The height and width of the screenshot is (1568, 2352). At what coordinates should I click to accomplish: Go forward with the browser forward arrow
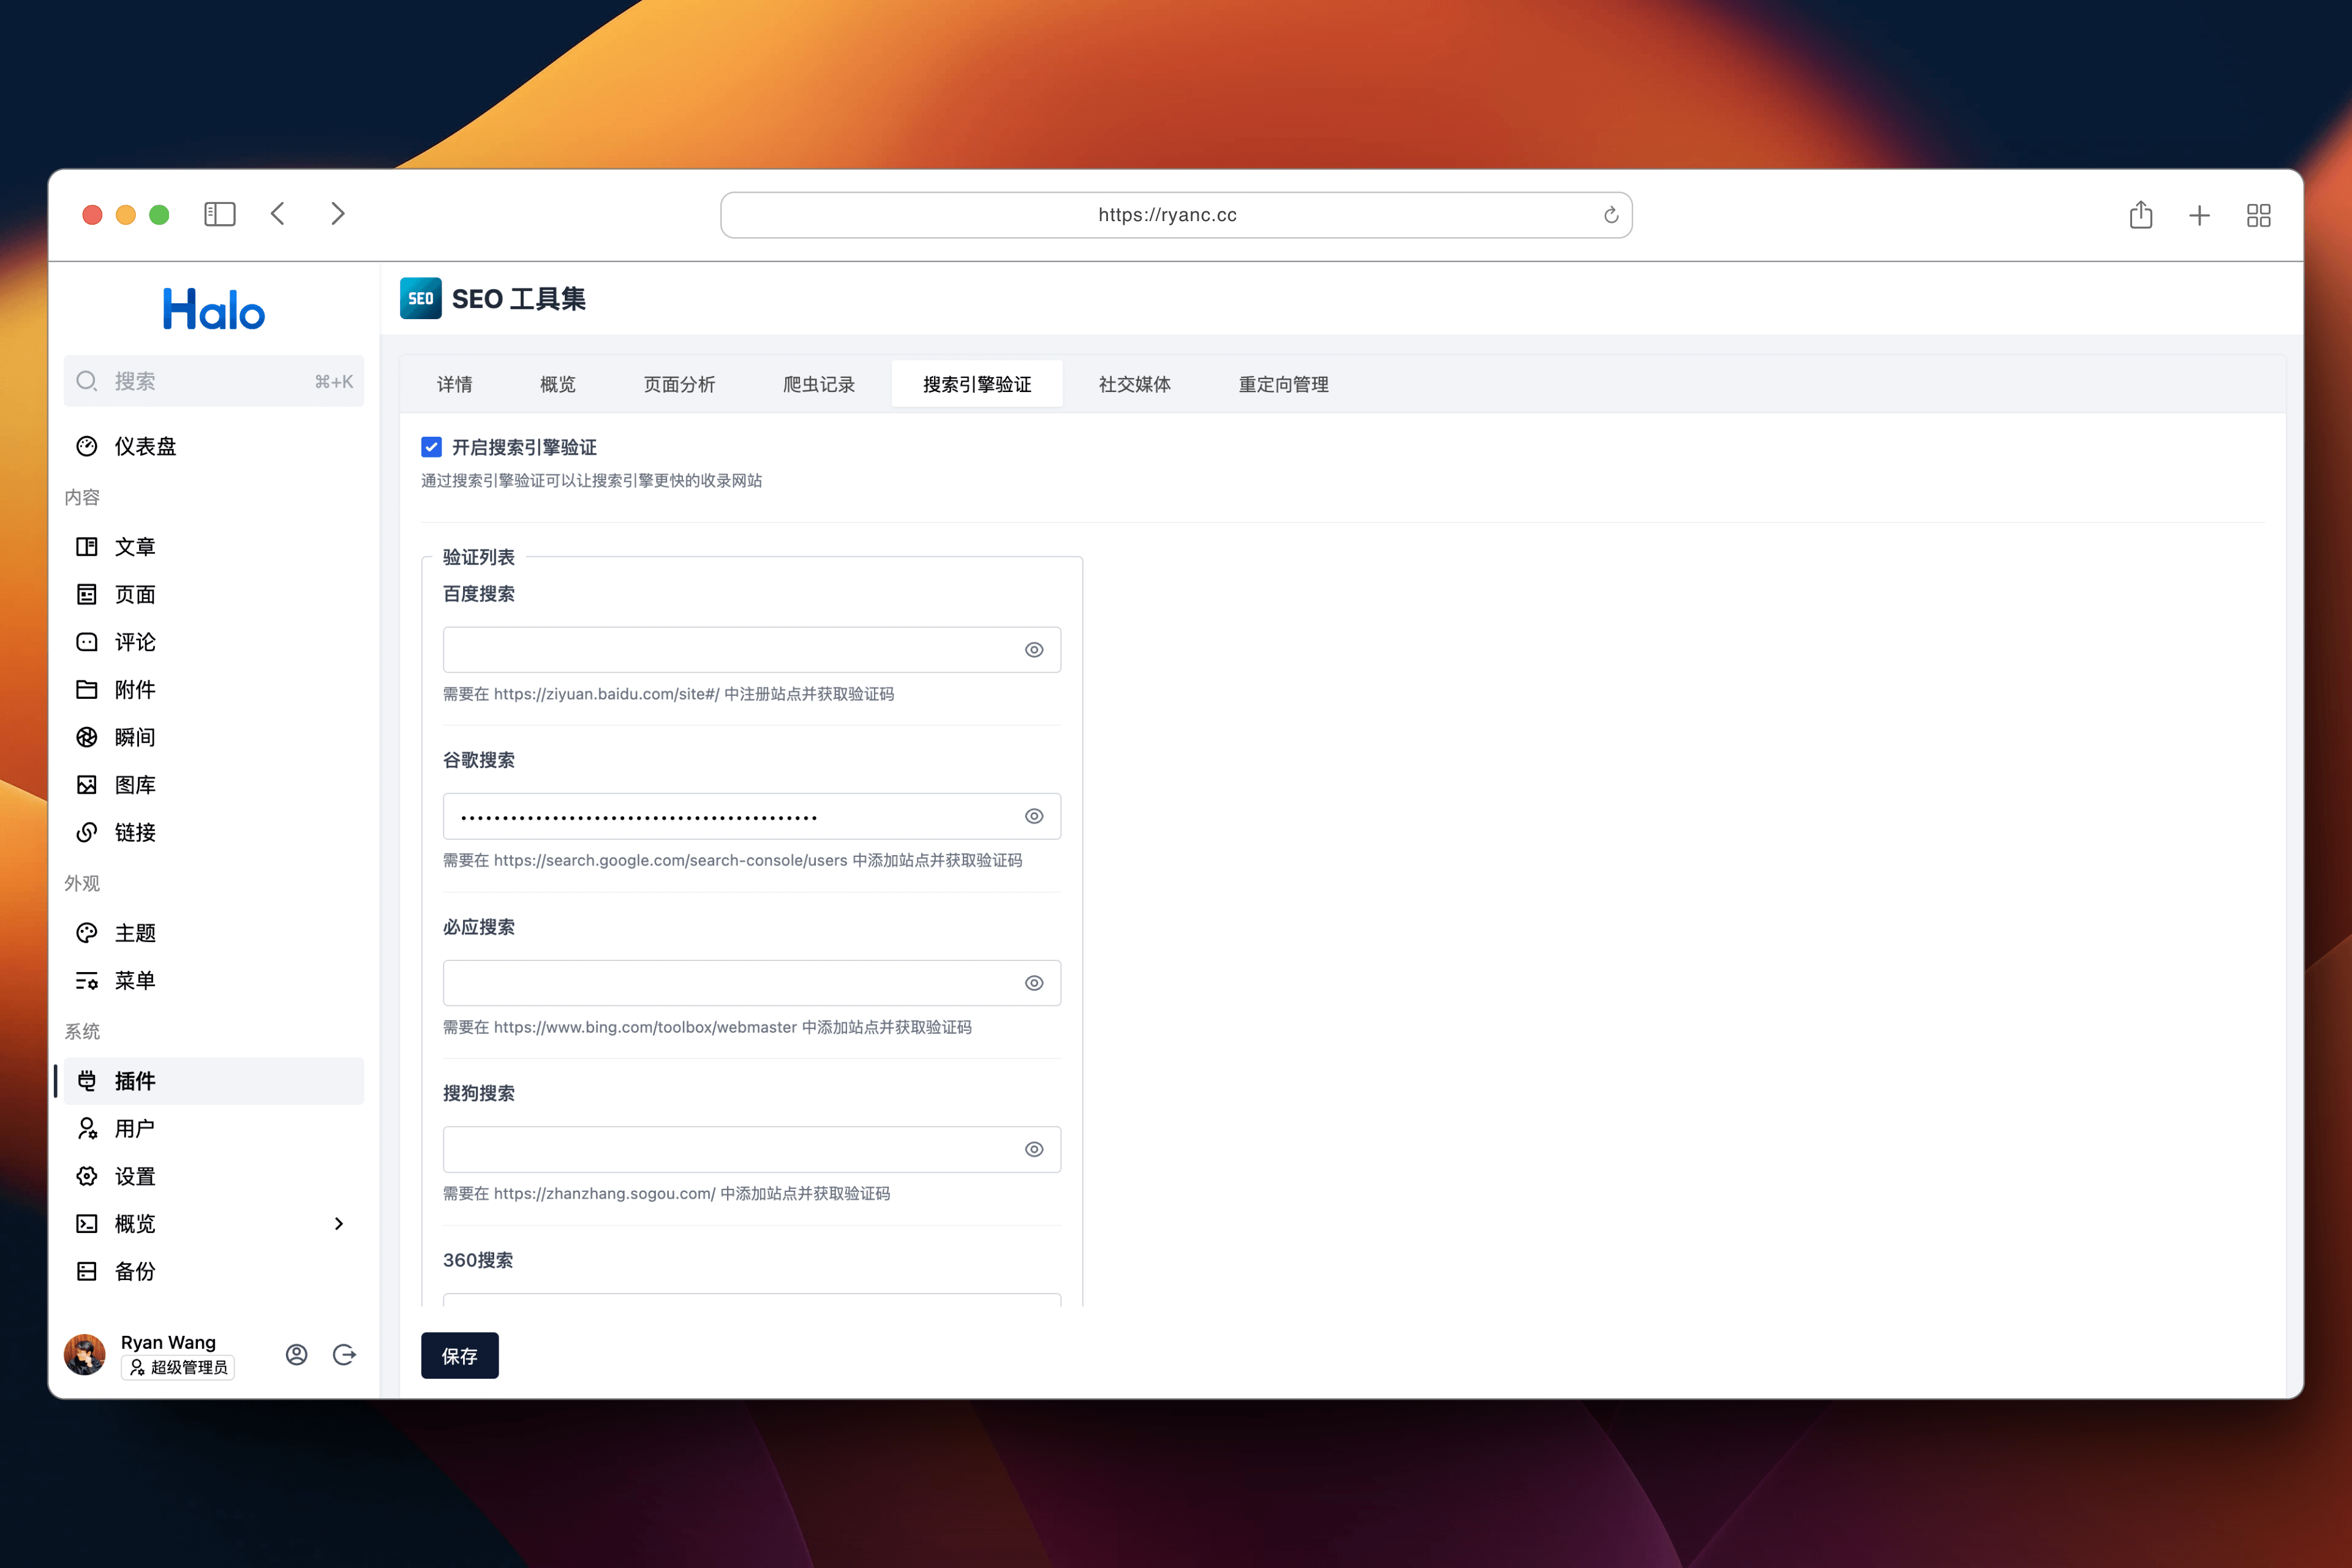[338, 214]
